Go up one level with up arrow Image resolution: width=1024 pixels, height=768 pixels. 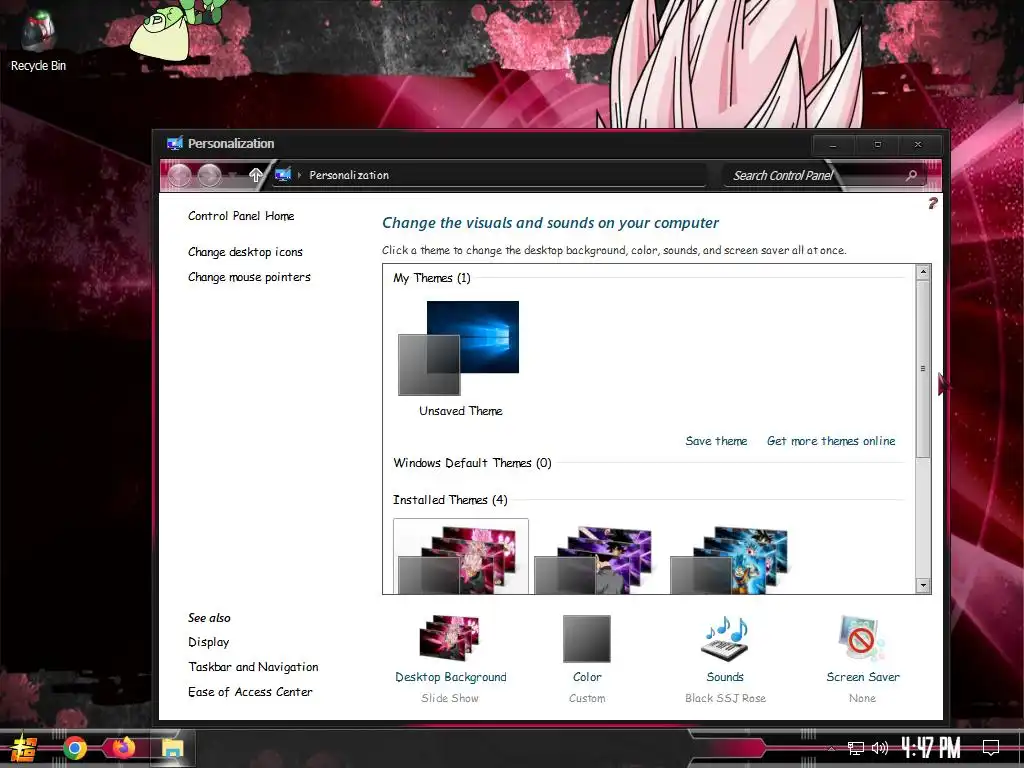(255, 174)
